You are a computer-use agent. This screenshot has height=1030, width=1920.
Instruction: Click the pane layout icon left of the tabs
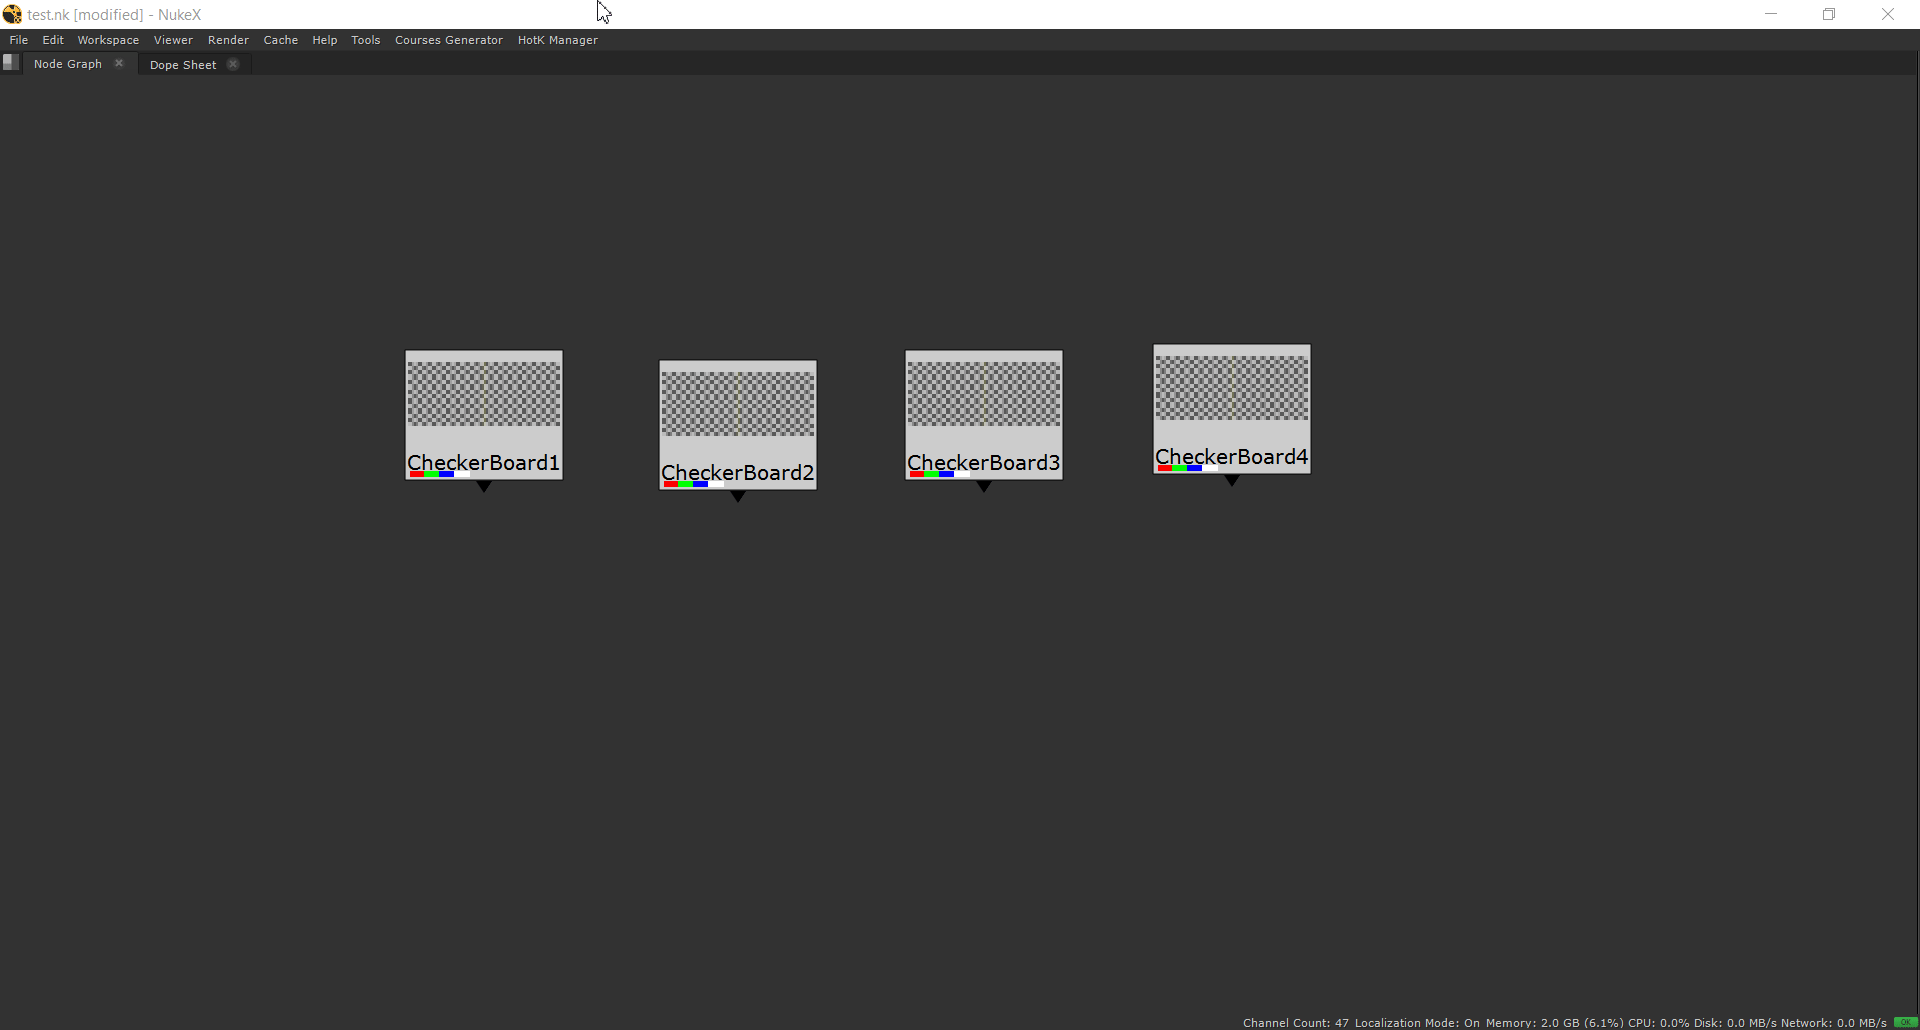pos(10,62)
